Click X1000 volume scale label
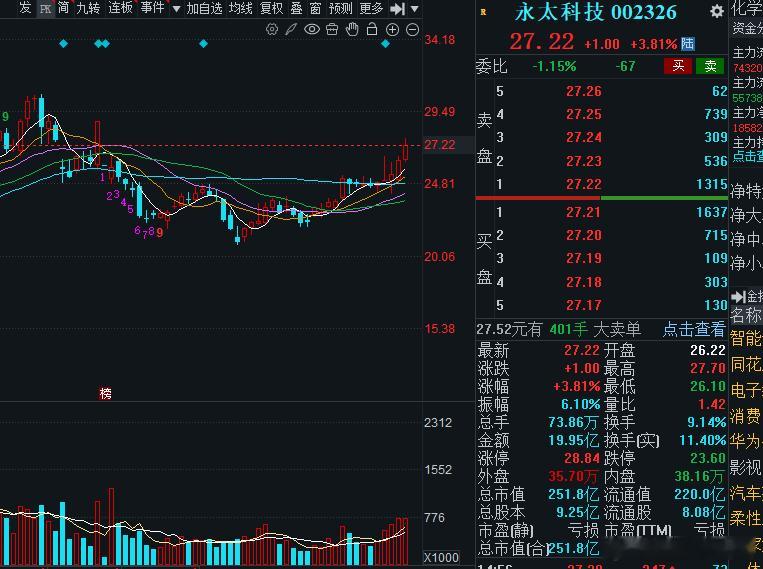The image size is (763, 569). (x=441, y=557)
